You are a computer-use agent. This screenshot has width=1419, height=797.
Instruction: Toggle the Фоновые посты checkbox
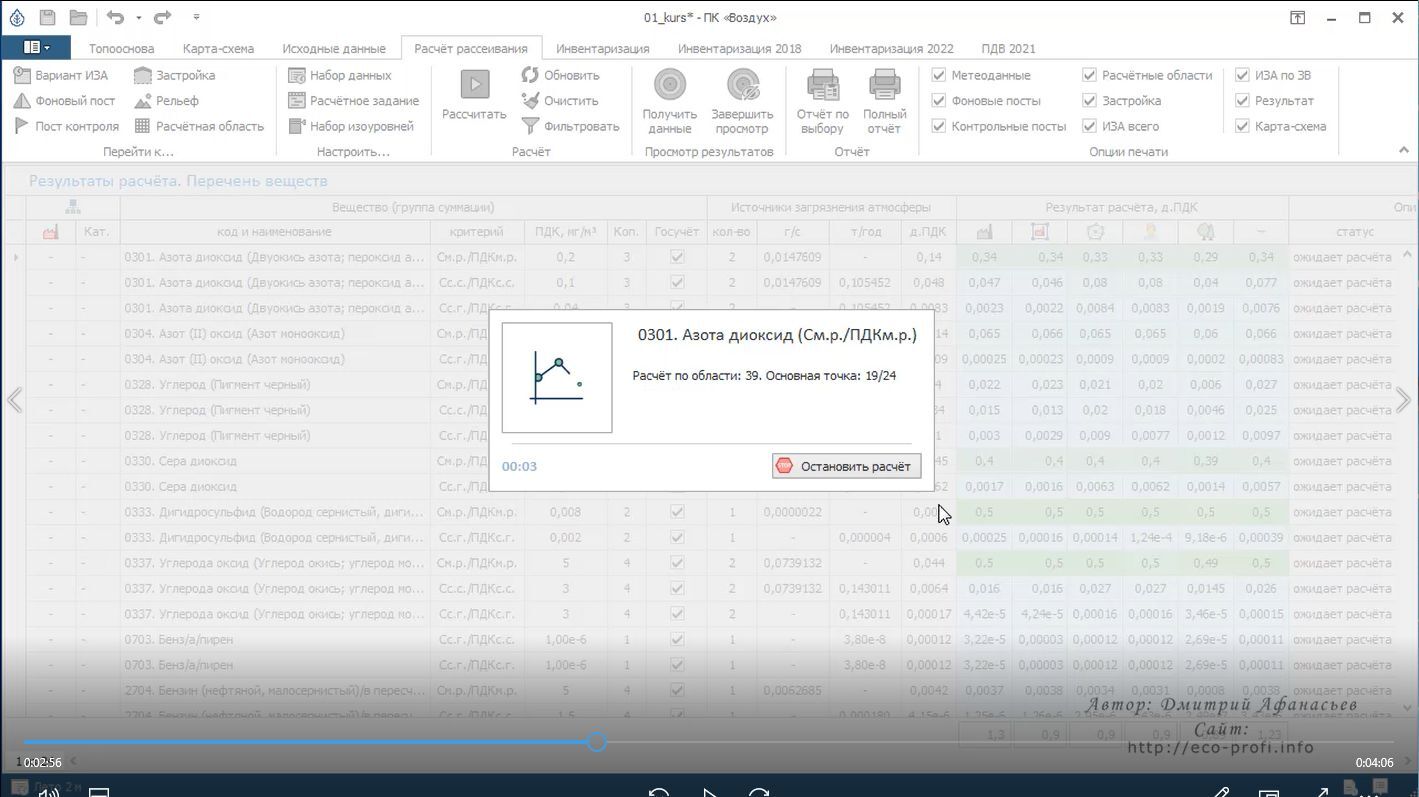coord(939,101)
